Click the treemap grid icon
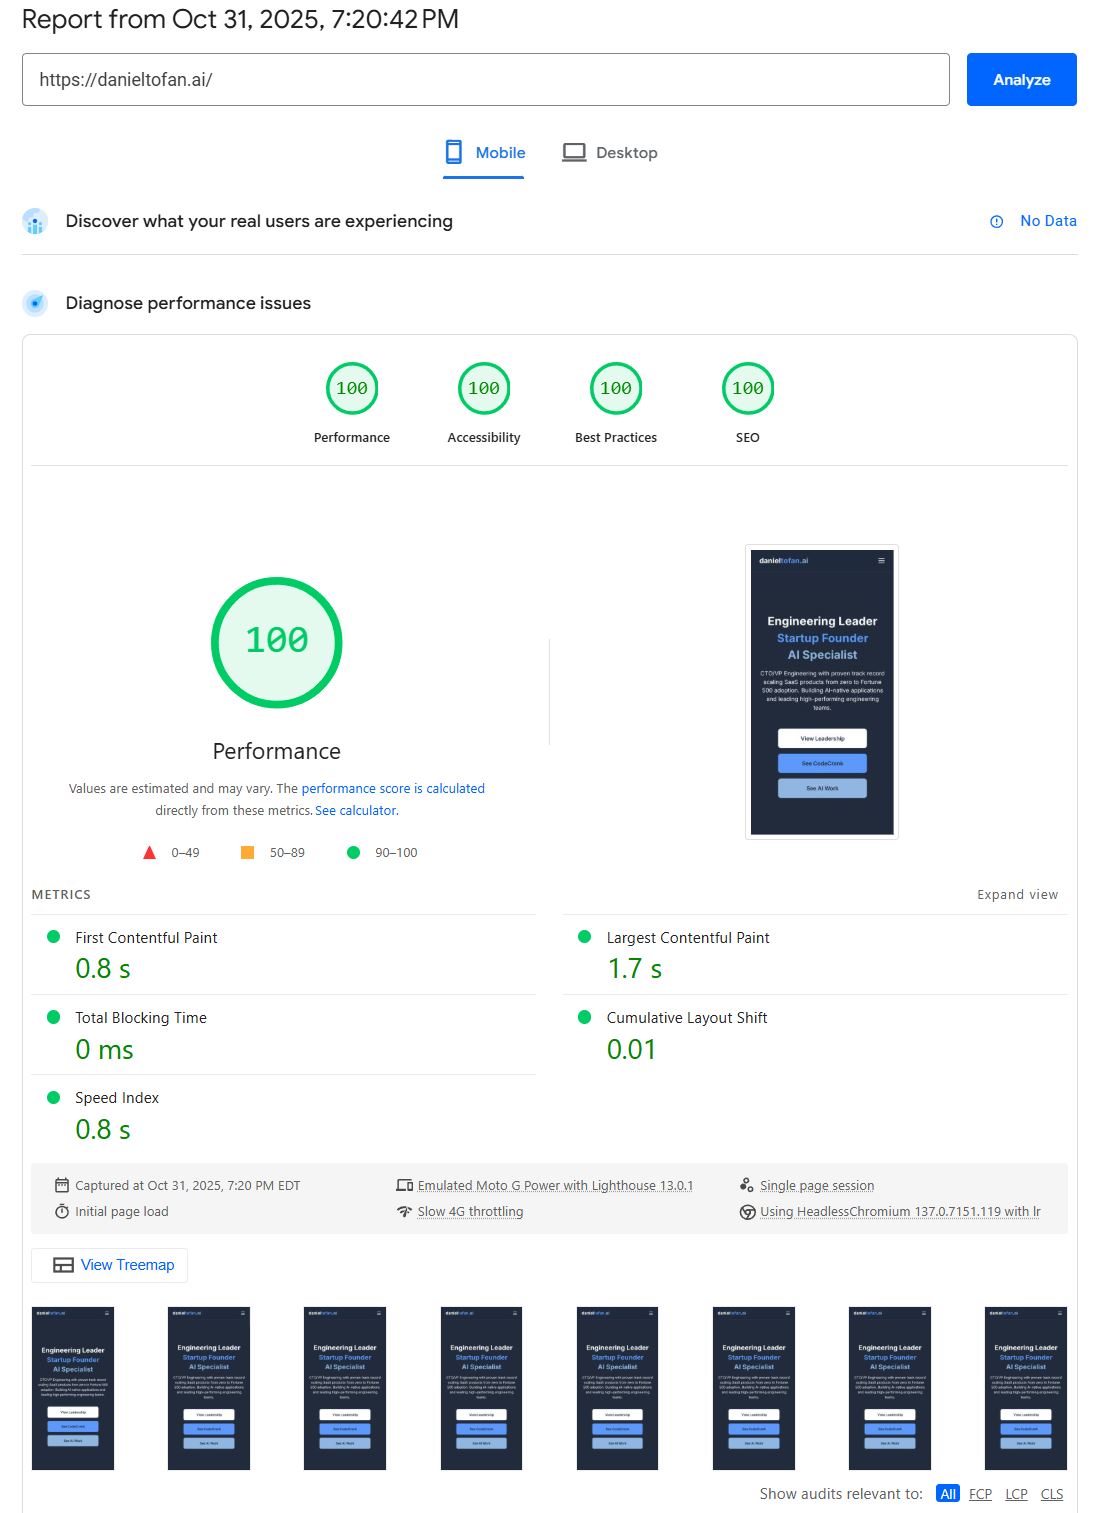The image size is (1099, 1513). (x=63, y=1265)
